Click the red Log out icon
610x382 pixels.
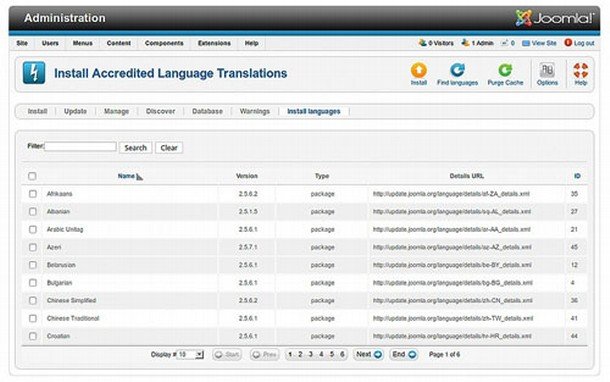[x=568, y=43]
